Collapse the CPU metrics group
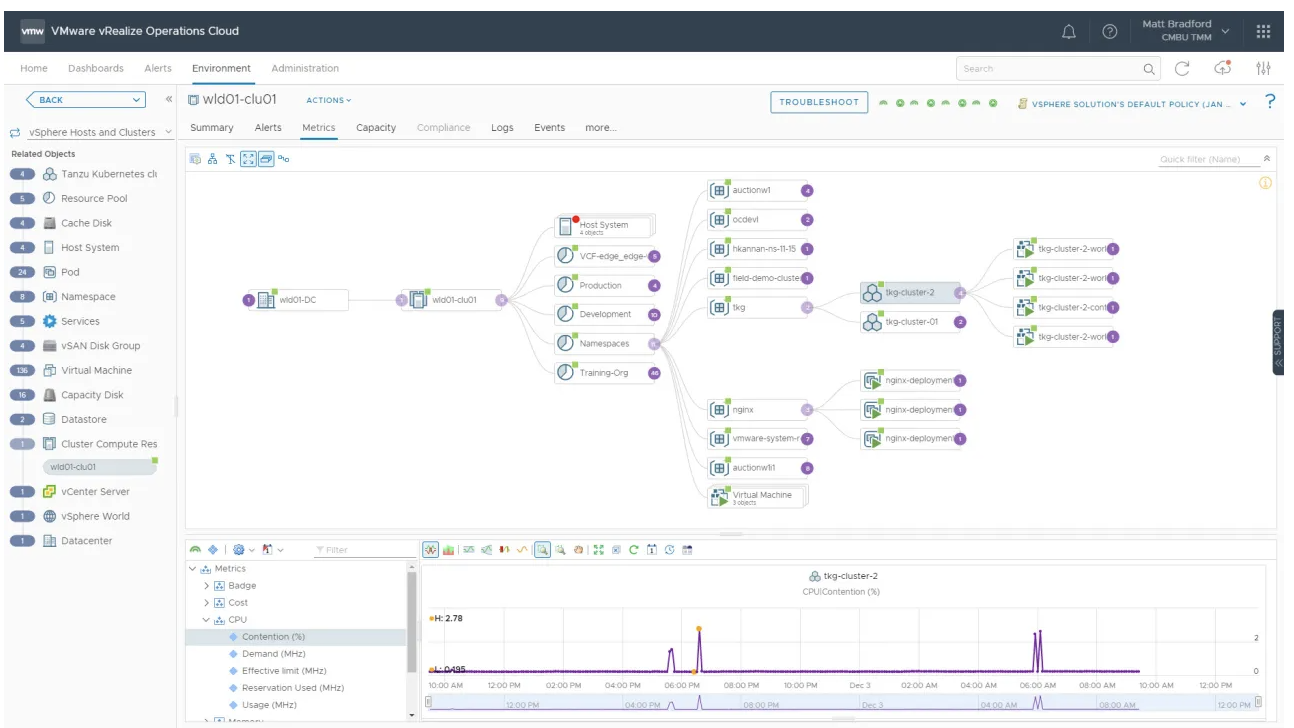 coord(207,620)
